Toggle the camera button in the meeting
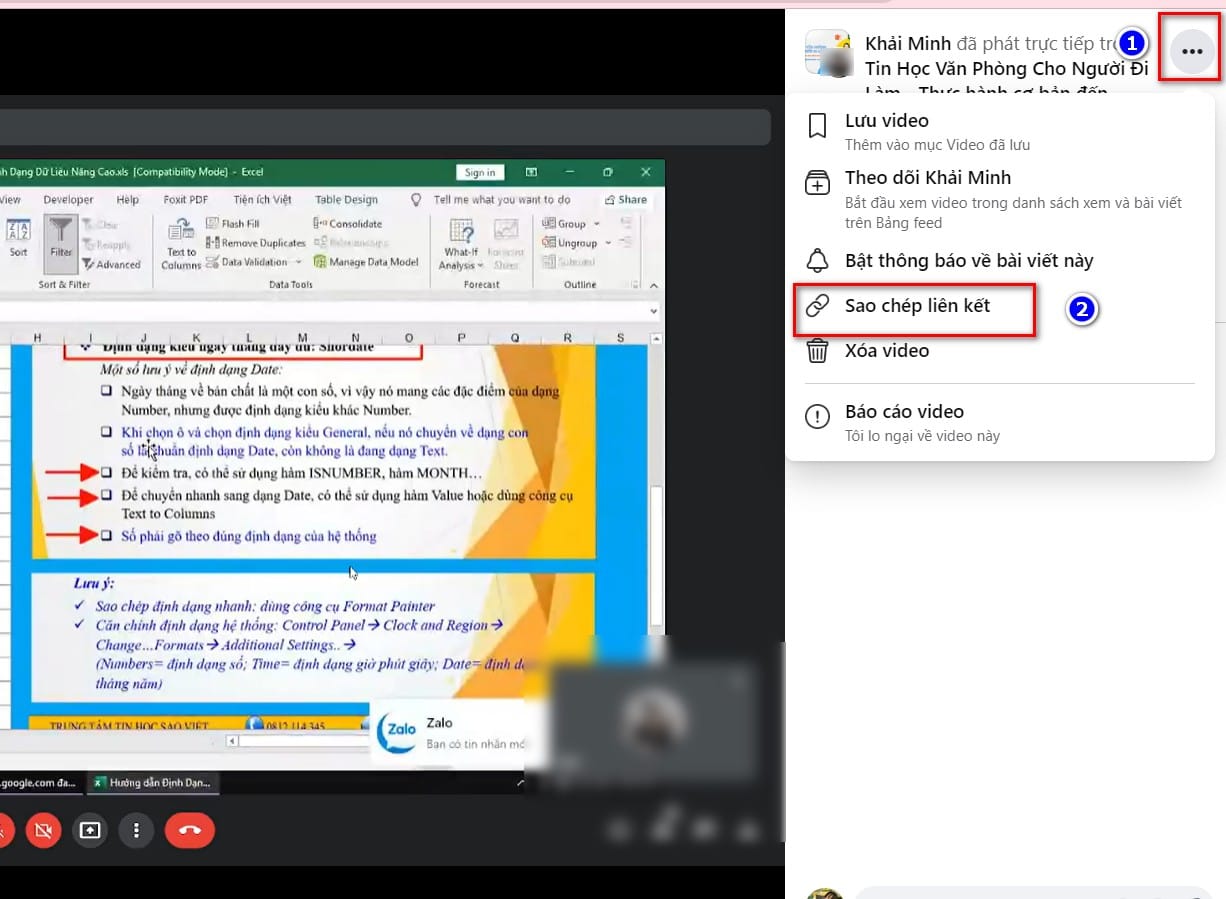This screenshot has width=1226, height=899. (x=43, y=830)
